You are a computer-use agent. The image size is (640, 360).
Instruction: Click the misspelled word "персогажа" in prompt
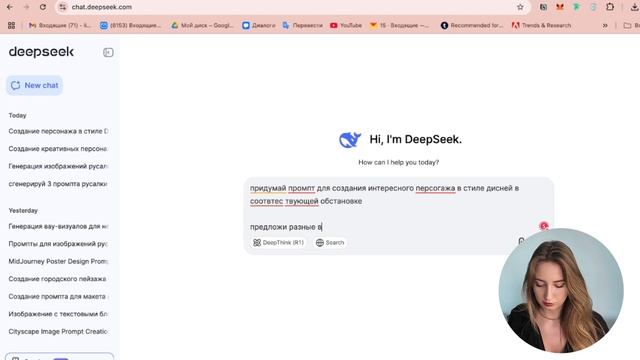click(x=435, y=188)
